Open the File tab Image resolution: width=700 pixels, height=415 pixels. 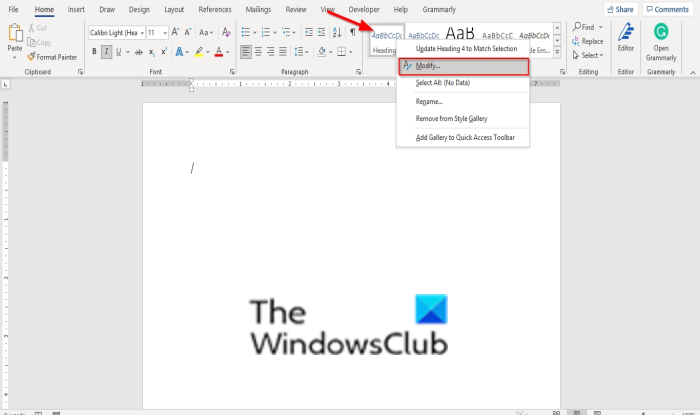point(13,9)
